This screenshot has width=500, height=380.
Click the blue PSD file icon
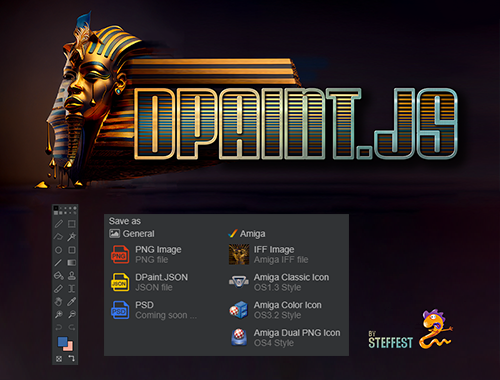(120, 310)
